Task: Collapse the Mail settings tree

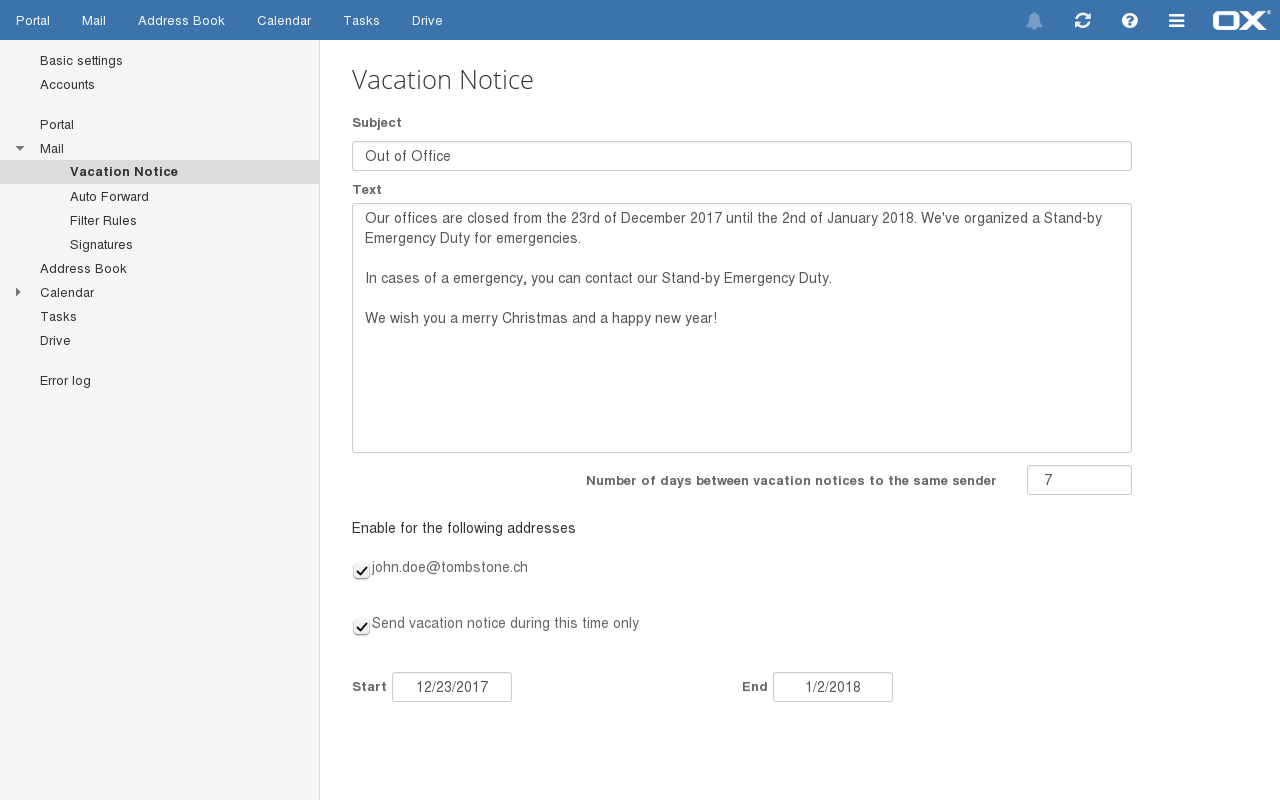Action: (x=20, y=149)
